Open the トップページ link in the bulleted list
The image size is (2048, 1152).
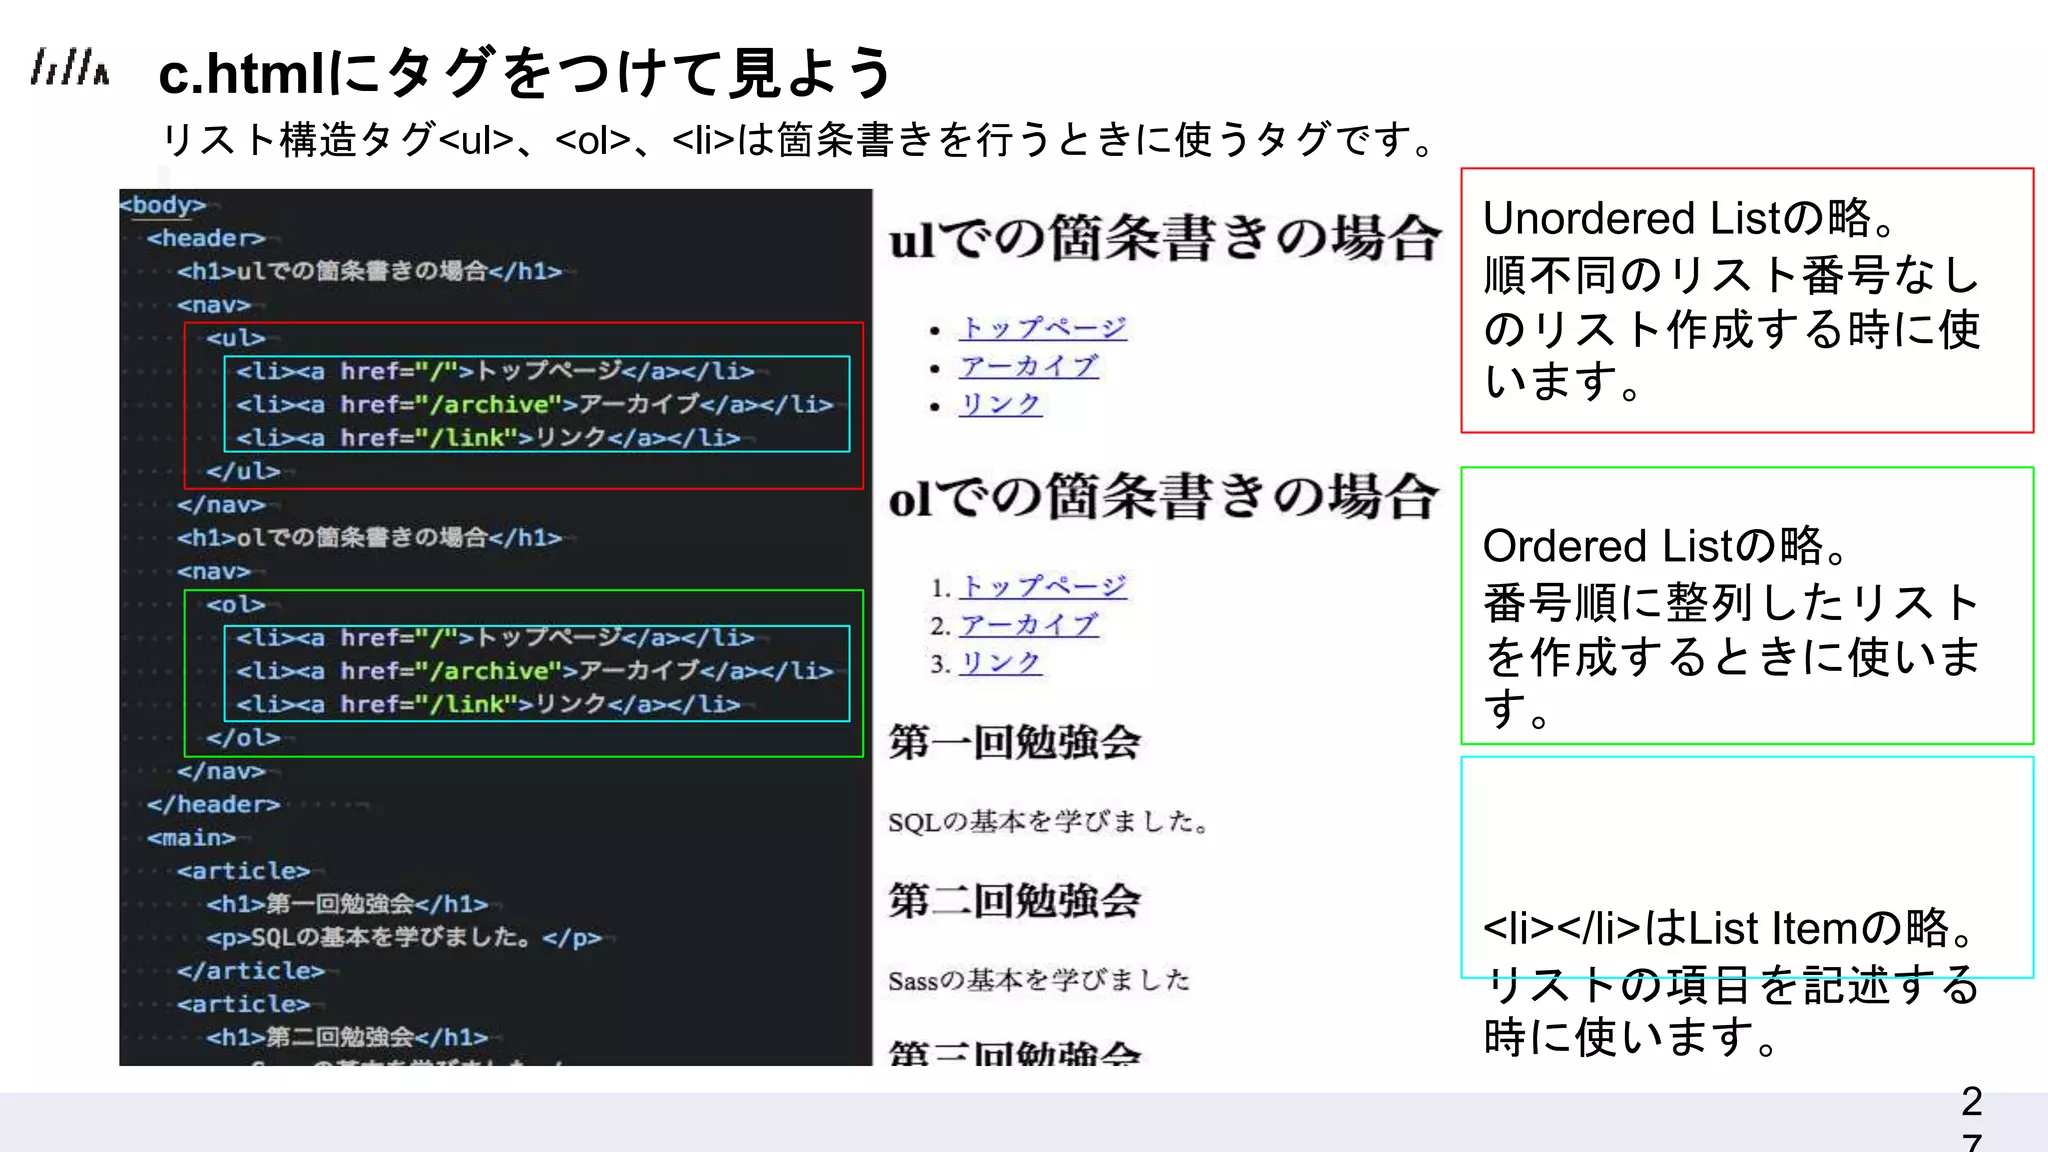[x=1043, y=328]
